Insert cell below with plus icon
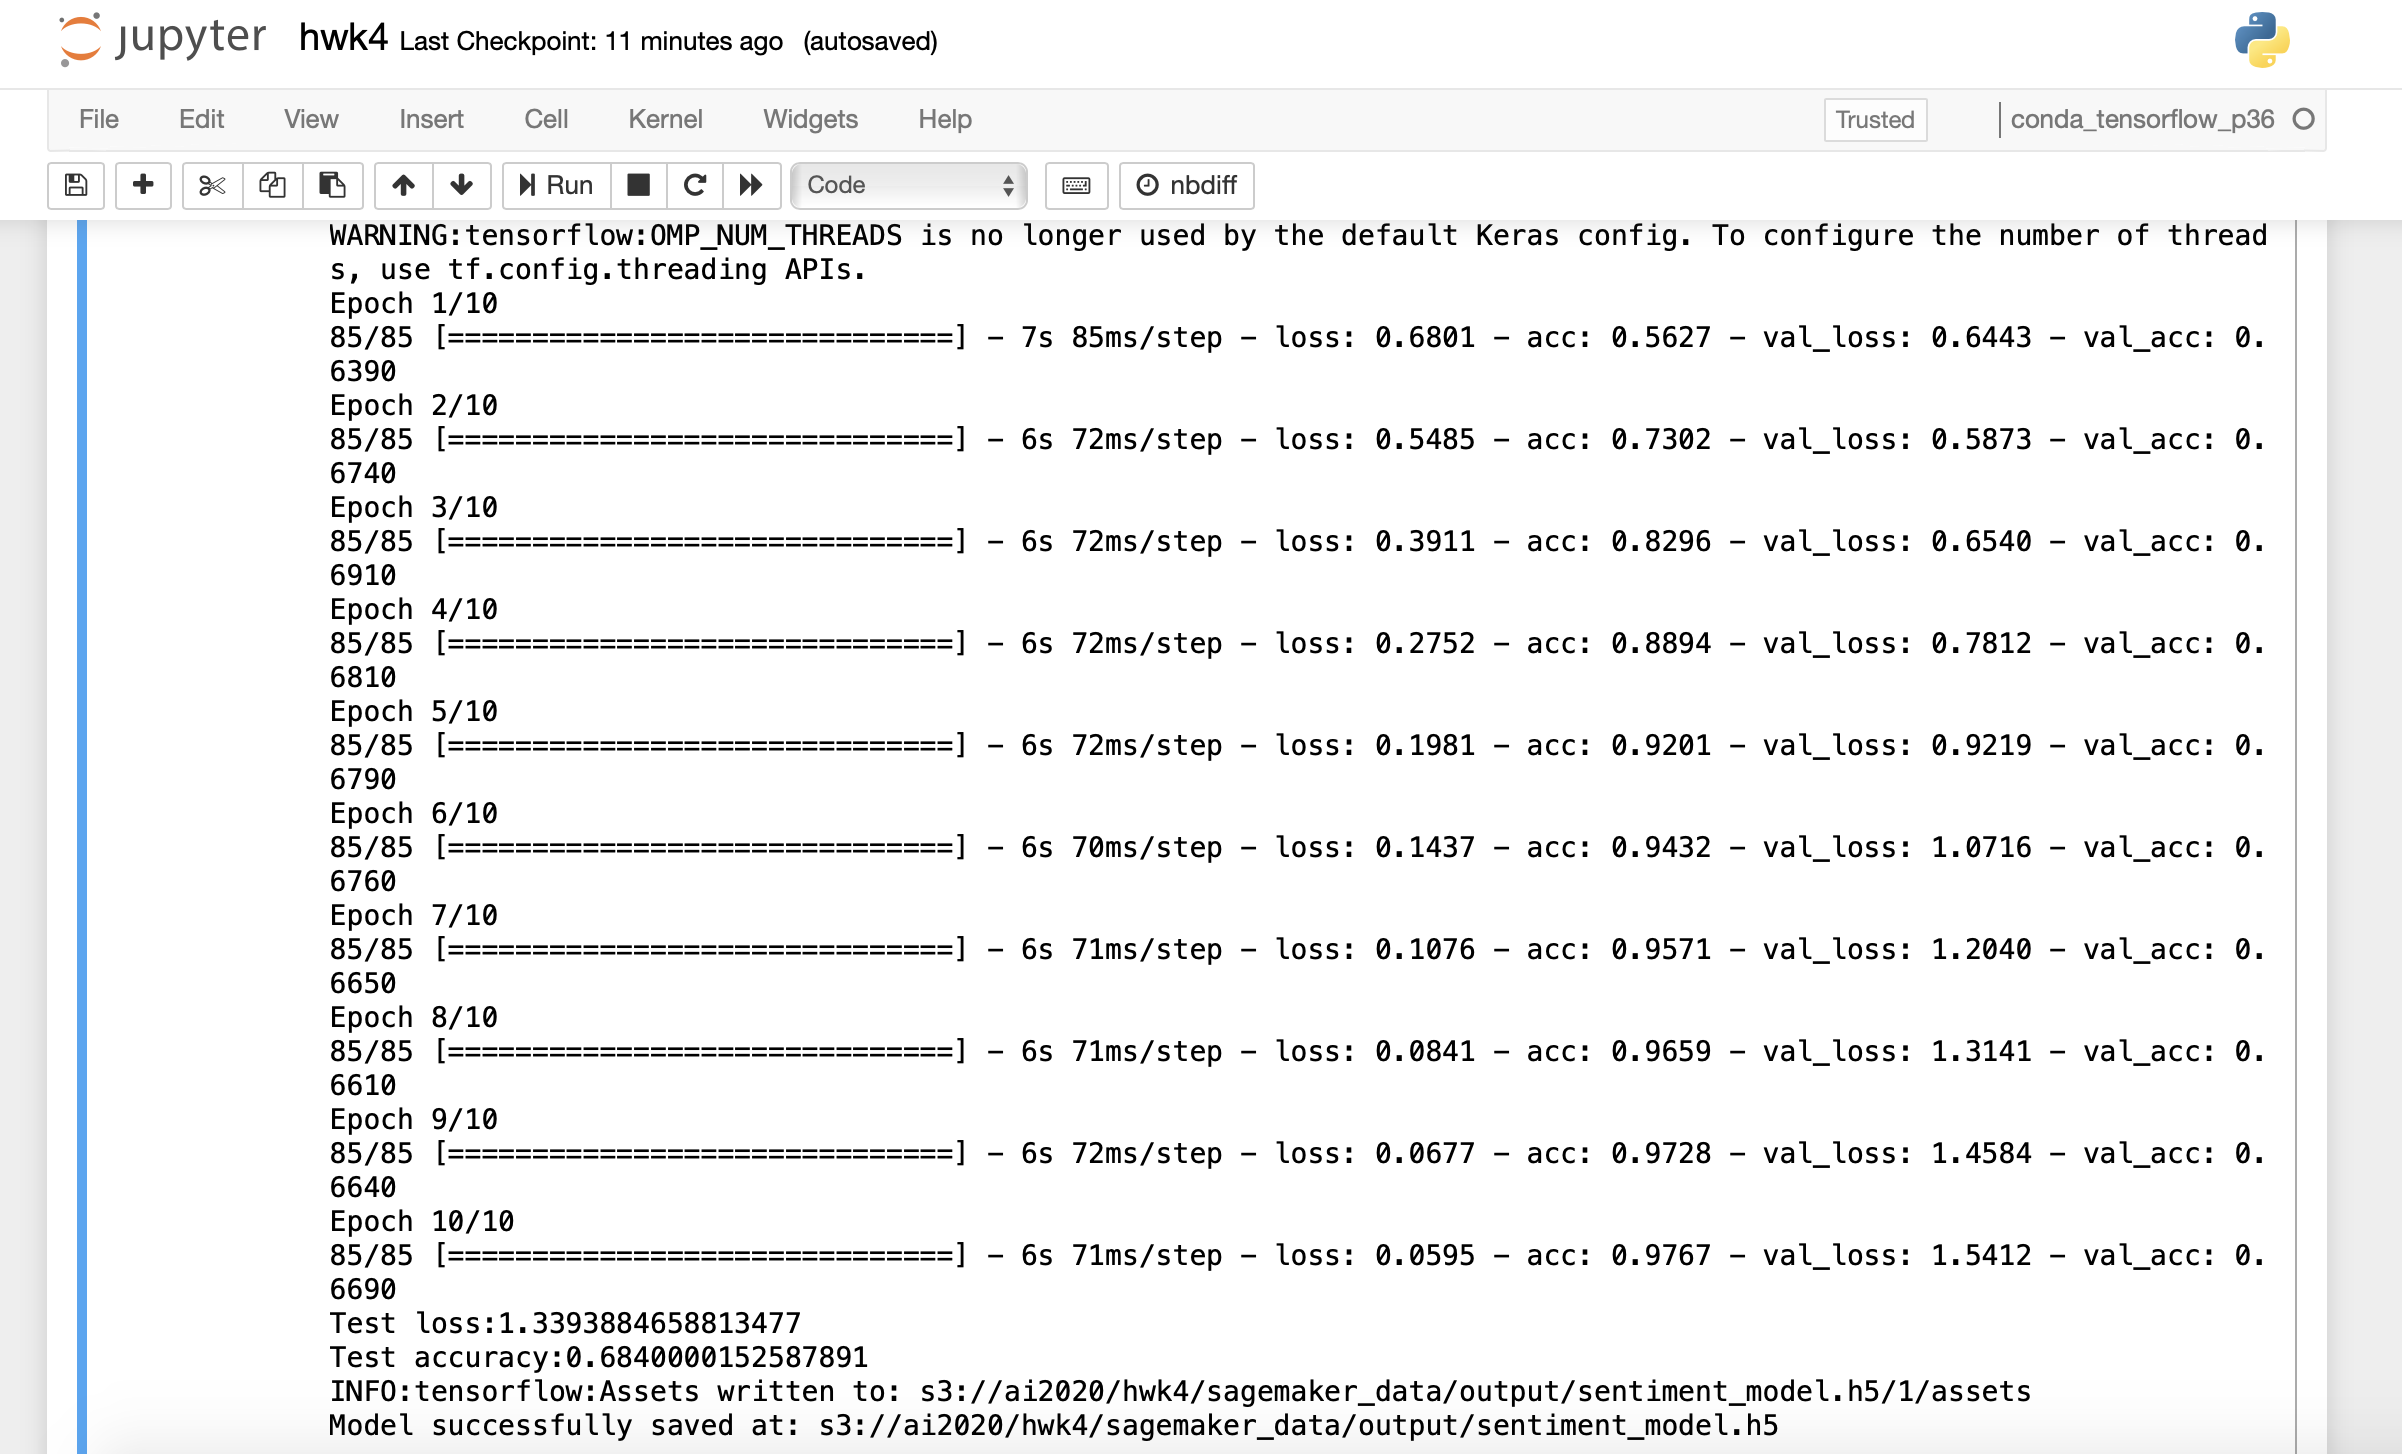This screenshot has height=1454, width=2402. (x=143, y=185)
